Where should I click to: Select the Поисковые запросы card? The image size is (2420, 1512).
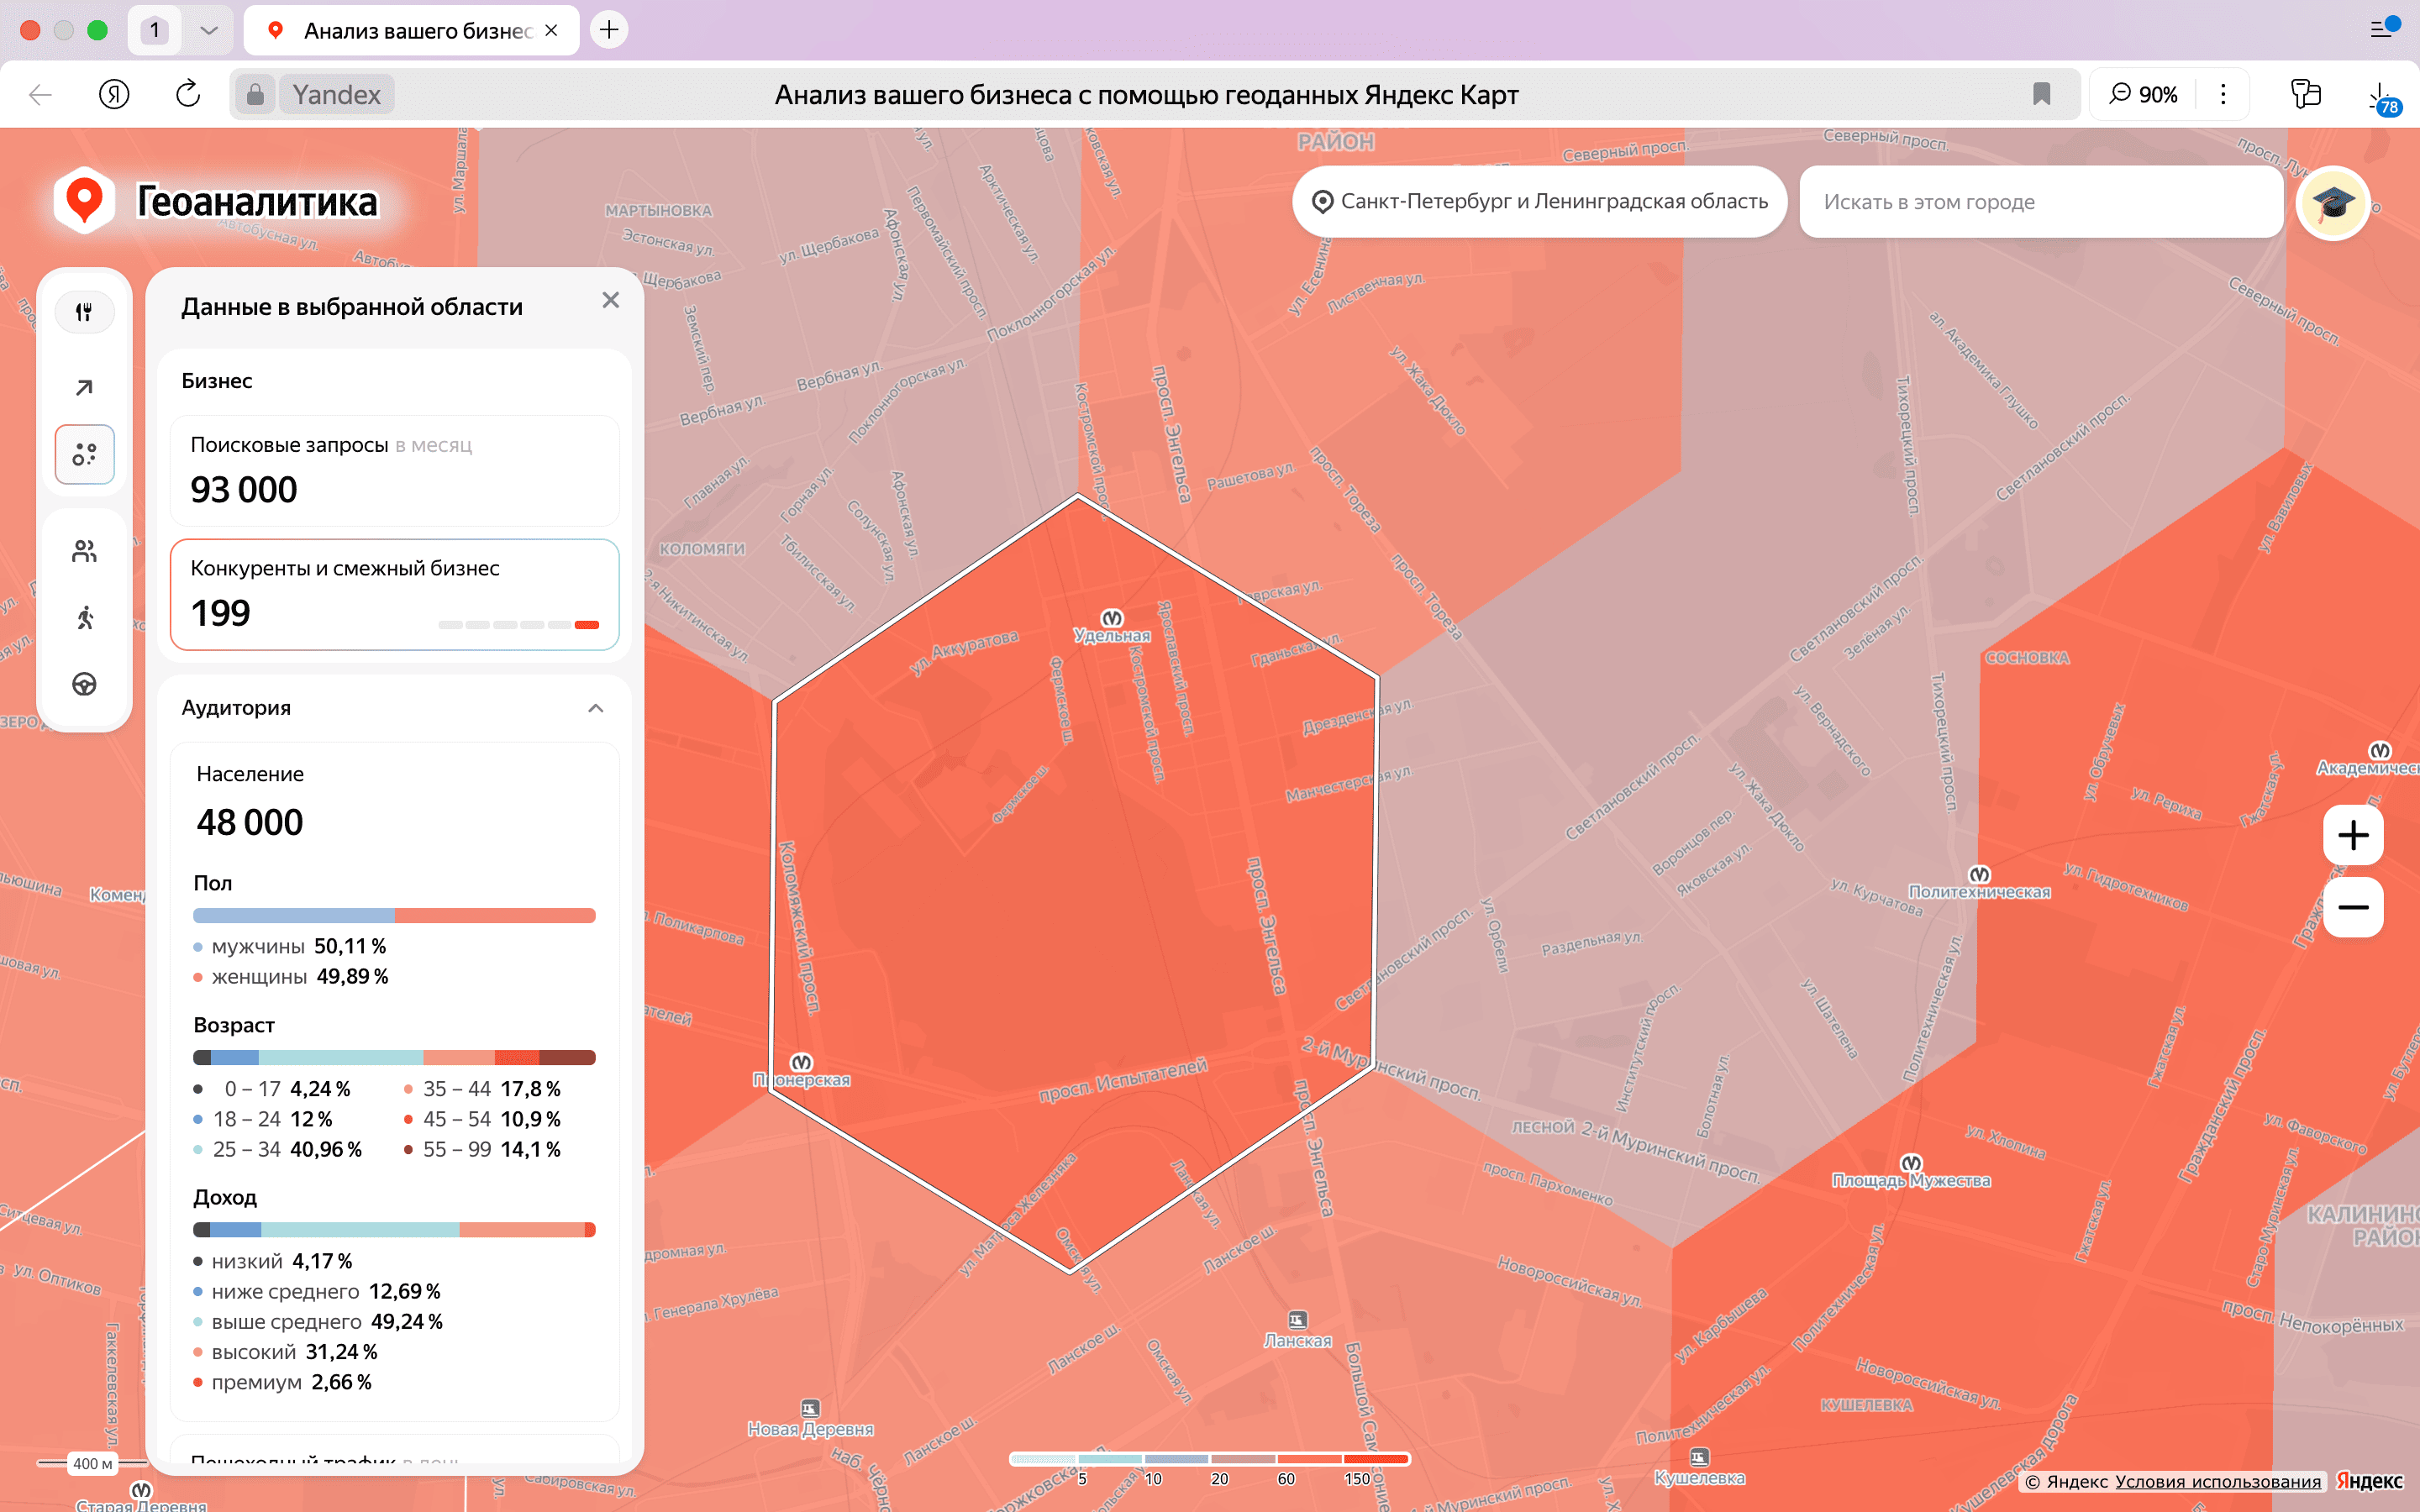tap(394, 470)
